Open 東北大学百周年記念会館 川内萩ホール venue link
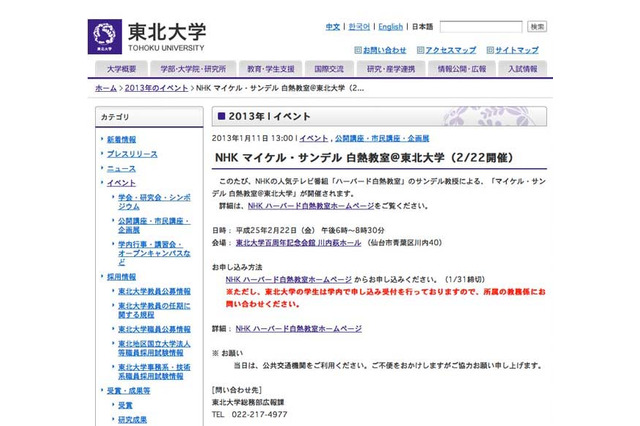 click(298, 243)
